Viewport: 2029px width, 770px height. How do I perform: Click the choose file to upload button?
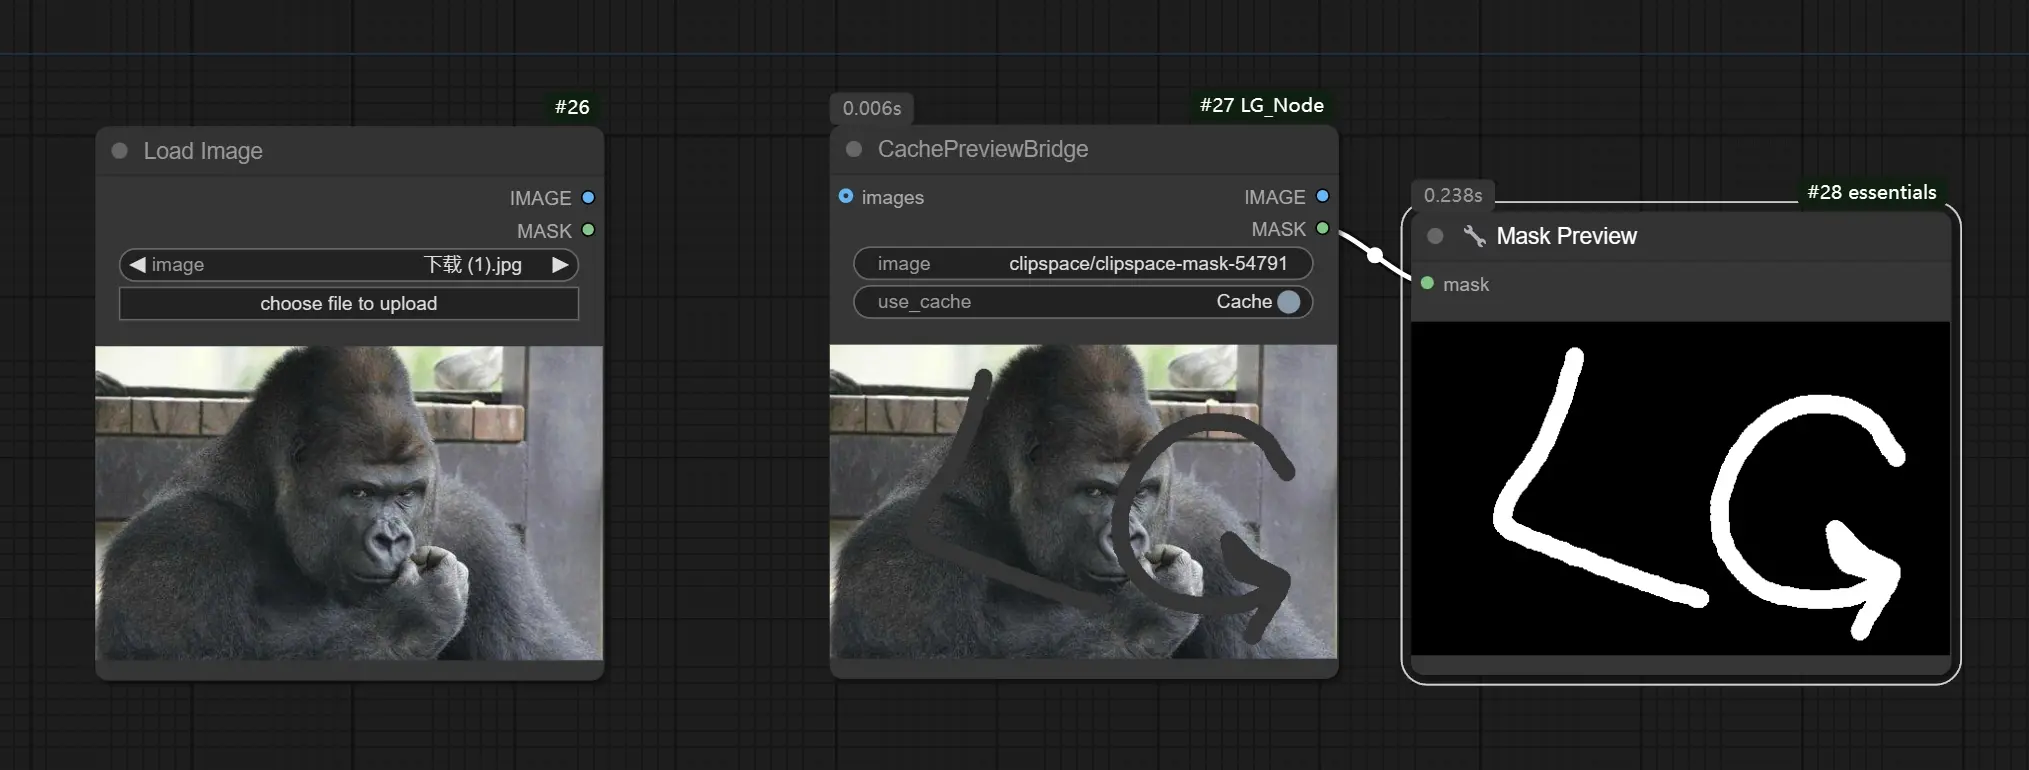click(348, 304)
